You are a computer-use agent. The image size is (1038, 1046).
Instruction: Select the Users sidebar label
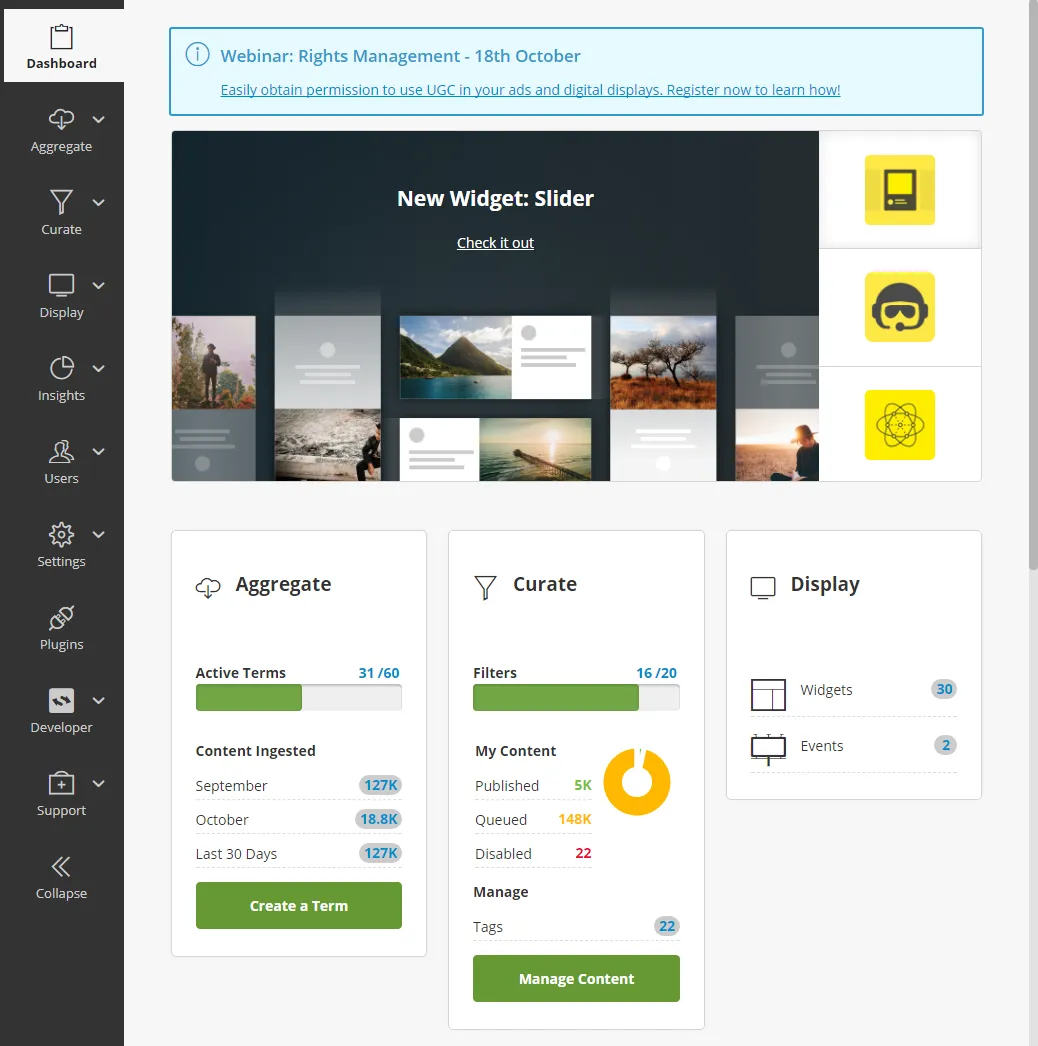pos(61,478)
